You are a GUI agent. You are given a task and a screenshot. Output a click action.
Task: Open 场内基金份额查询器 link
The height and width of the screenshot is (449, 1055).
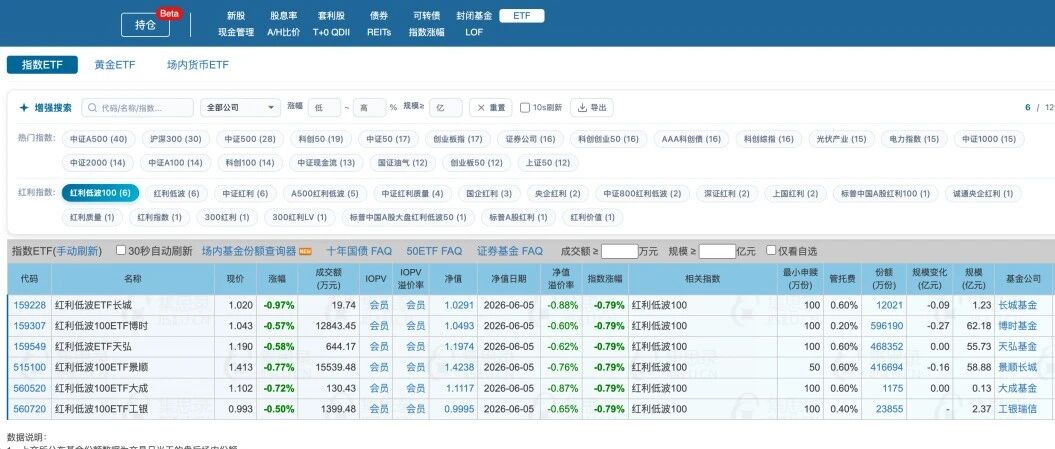[x=249, y=251]
